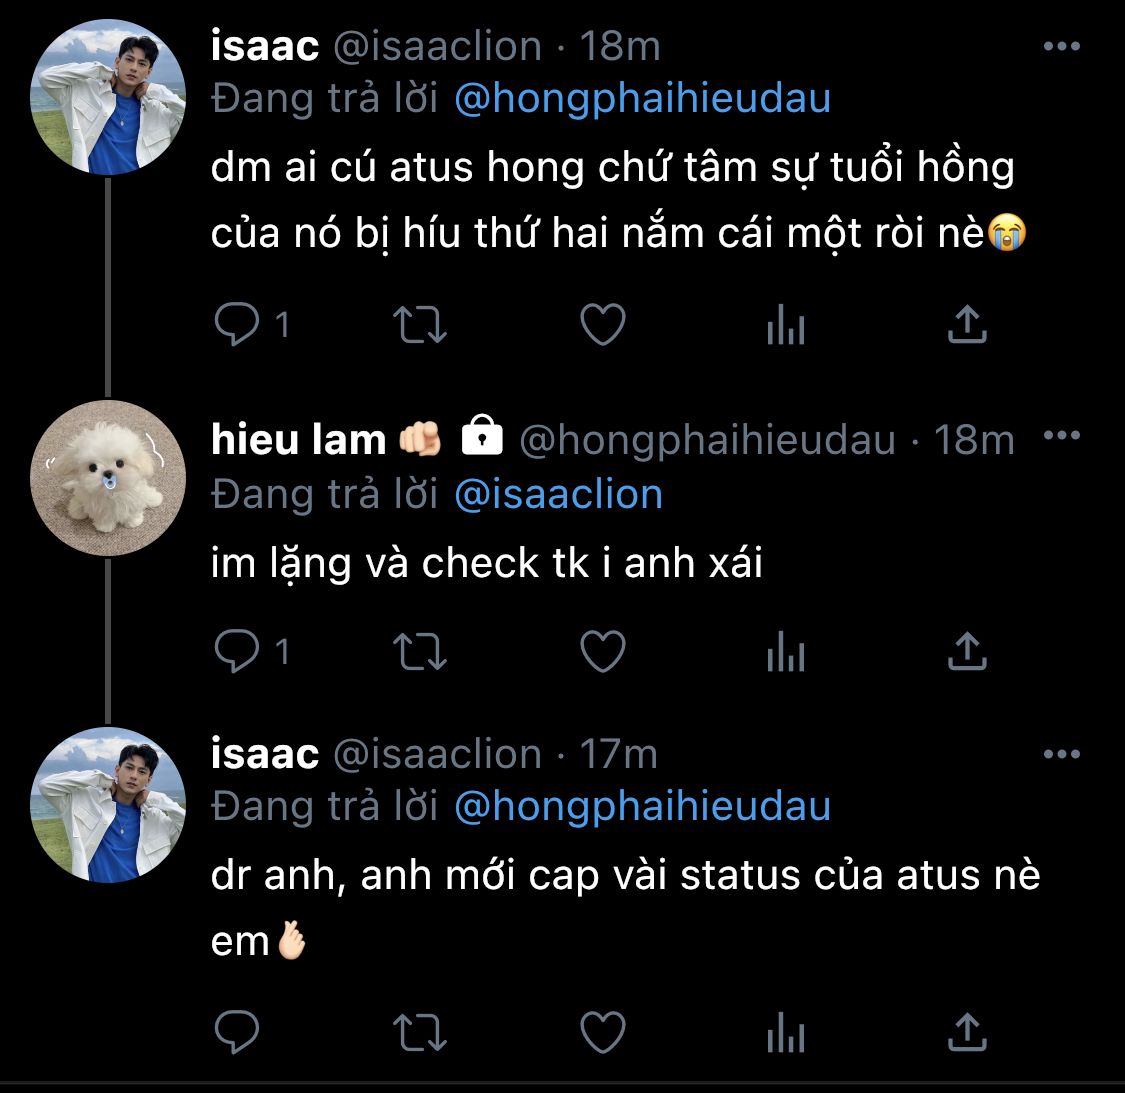Reply to isaac's last tweet
The image size is (1125, 1093).
[238, 1032]
